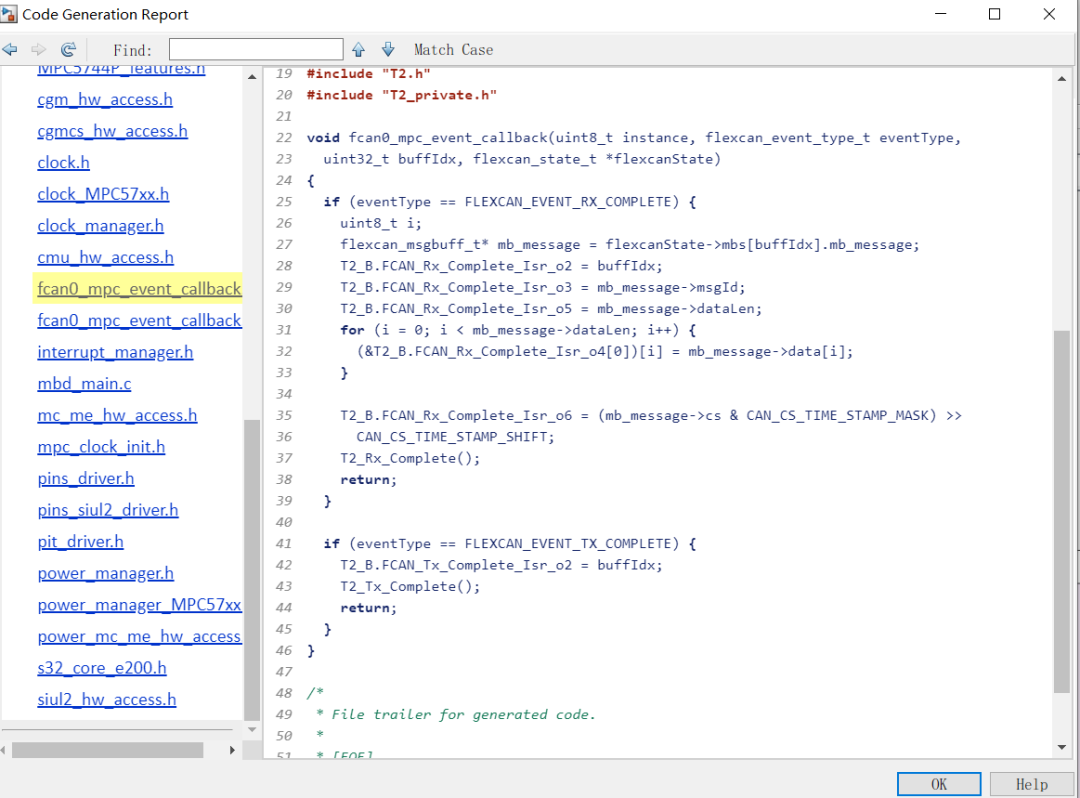Click the Find text input field
1080x798 pixels.
point(256,49)
